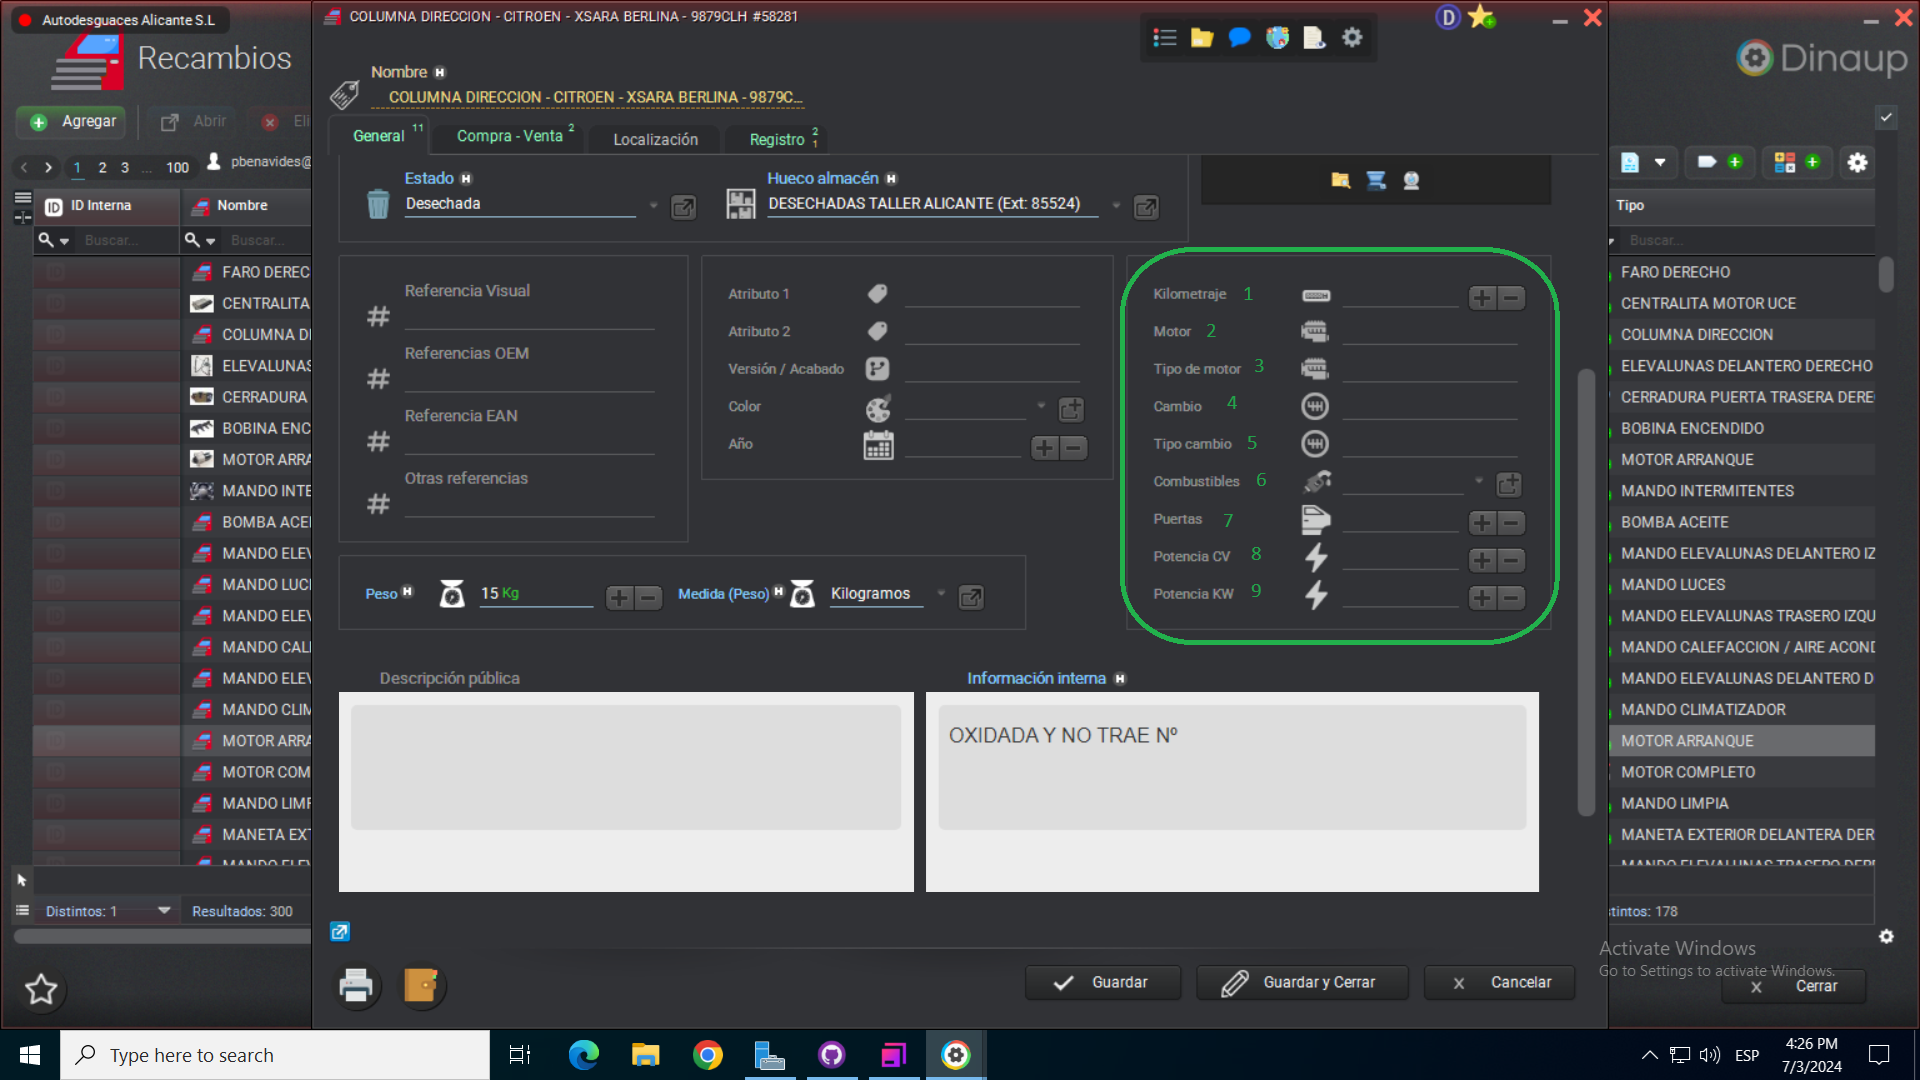Open the yellow folder toolbar icon
The image size is (1920, 1080).
tap(1201, 38)
